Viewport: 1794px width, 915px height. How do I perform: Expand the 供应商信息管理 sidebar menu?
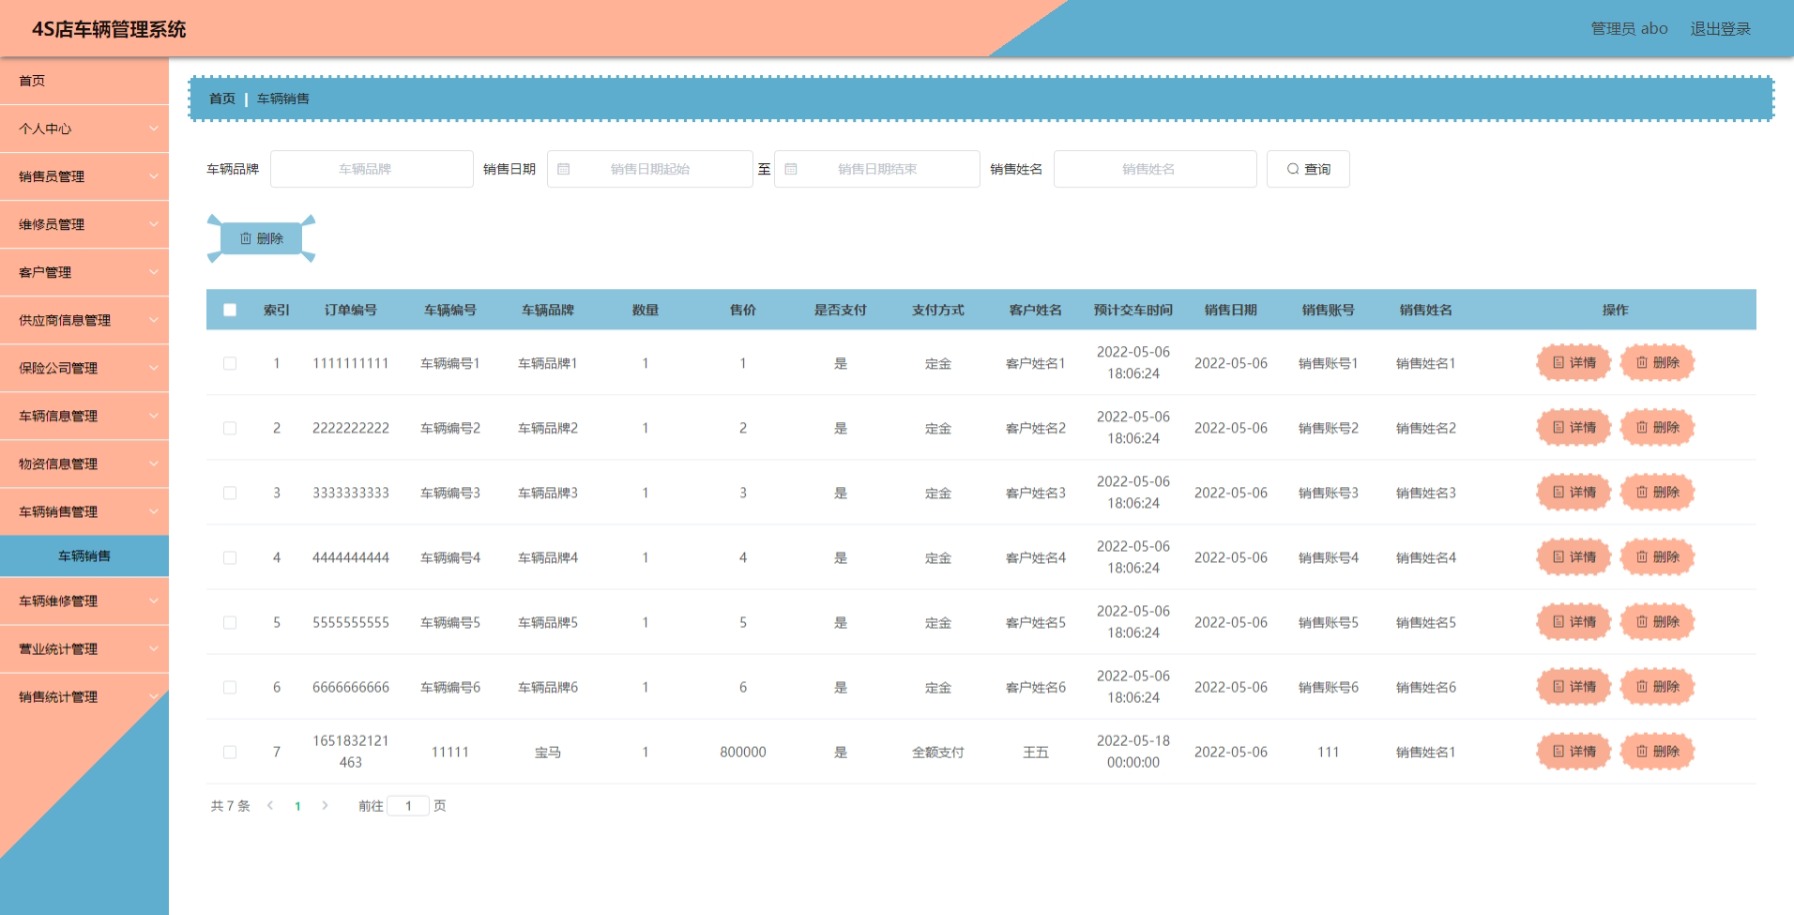coord(84,321)
